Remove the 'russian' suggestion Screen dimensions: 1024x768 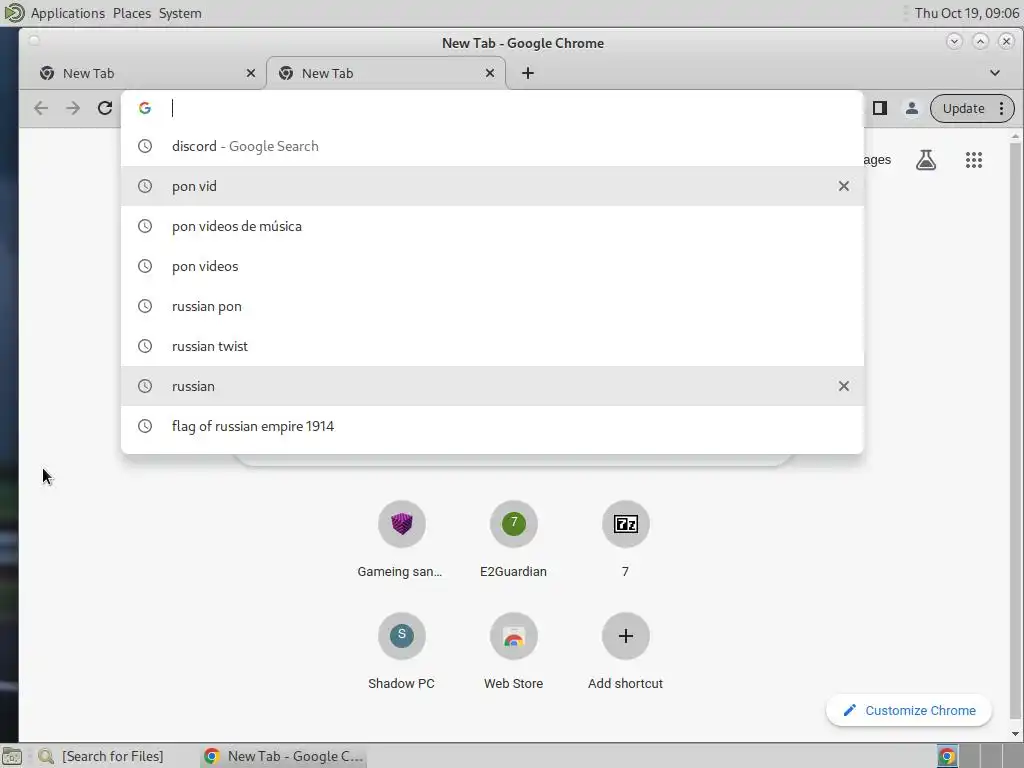[x=844, y=386]
